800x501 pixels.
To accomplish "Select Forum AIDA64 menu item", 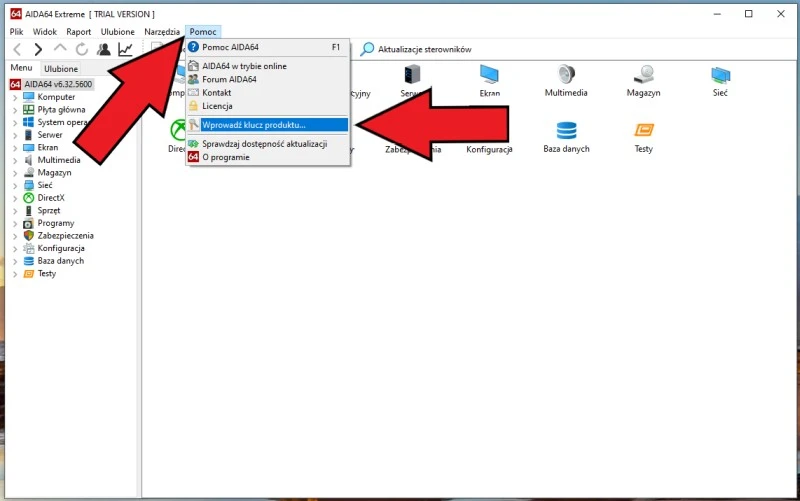I will [x=229, y=79].
